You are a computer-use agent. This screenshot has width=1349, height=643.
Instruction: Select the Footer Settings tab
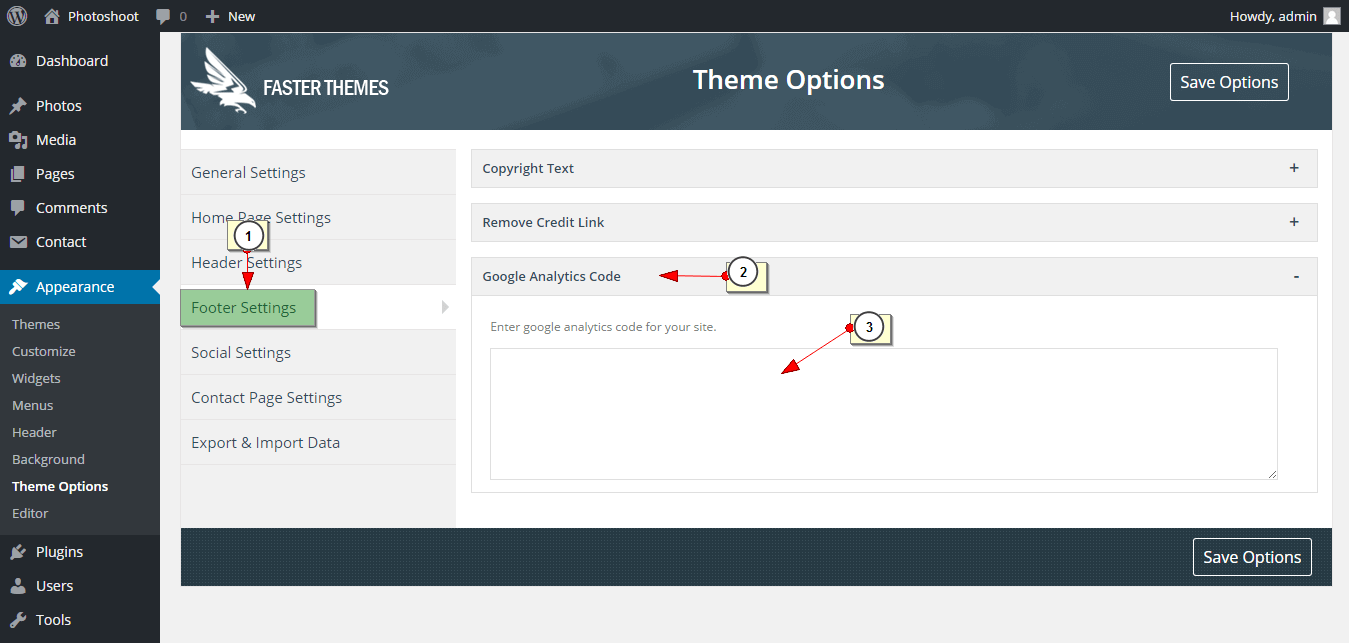(318, 307)
